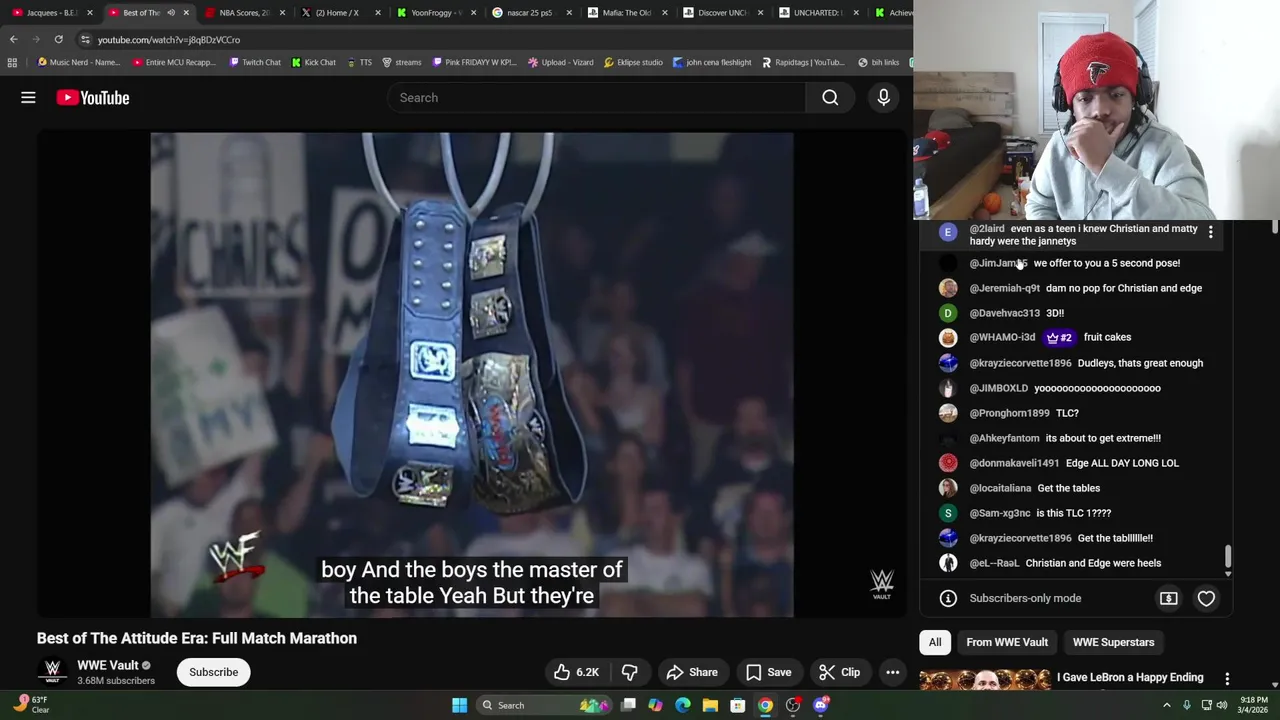Reload the page
Viewport: 1280px width, 720px height.
(58, 39)
